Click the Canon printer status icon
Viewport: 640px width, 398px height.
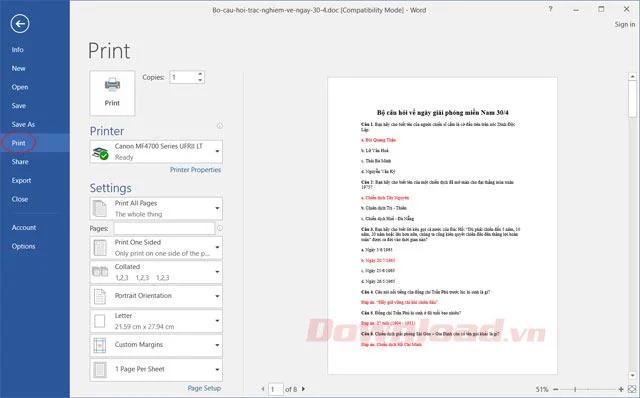(100, 153)
